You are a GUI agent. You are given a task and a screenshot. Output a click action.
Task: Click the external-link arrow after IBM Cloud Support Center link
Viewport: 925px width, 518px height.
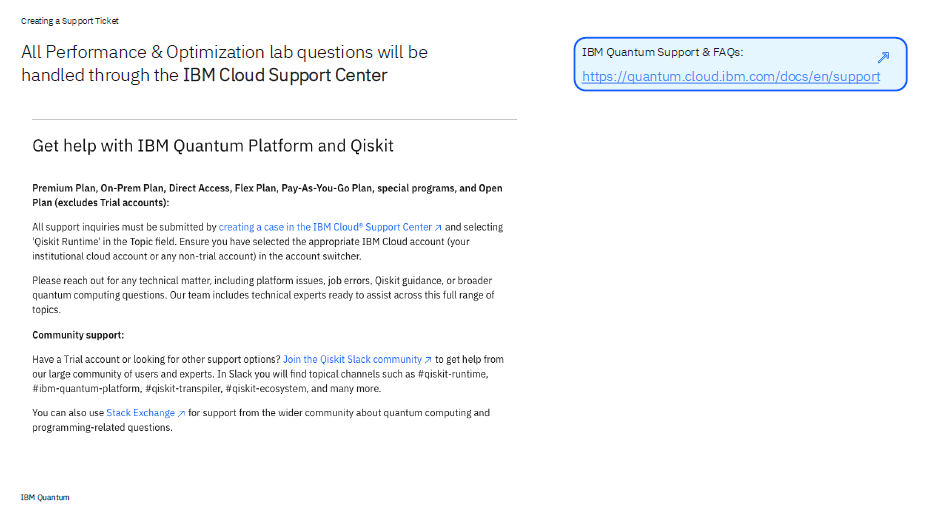[x=438, y=228]
